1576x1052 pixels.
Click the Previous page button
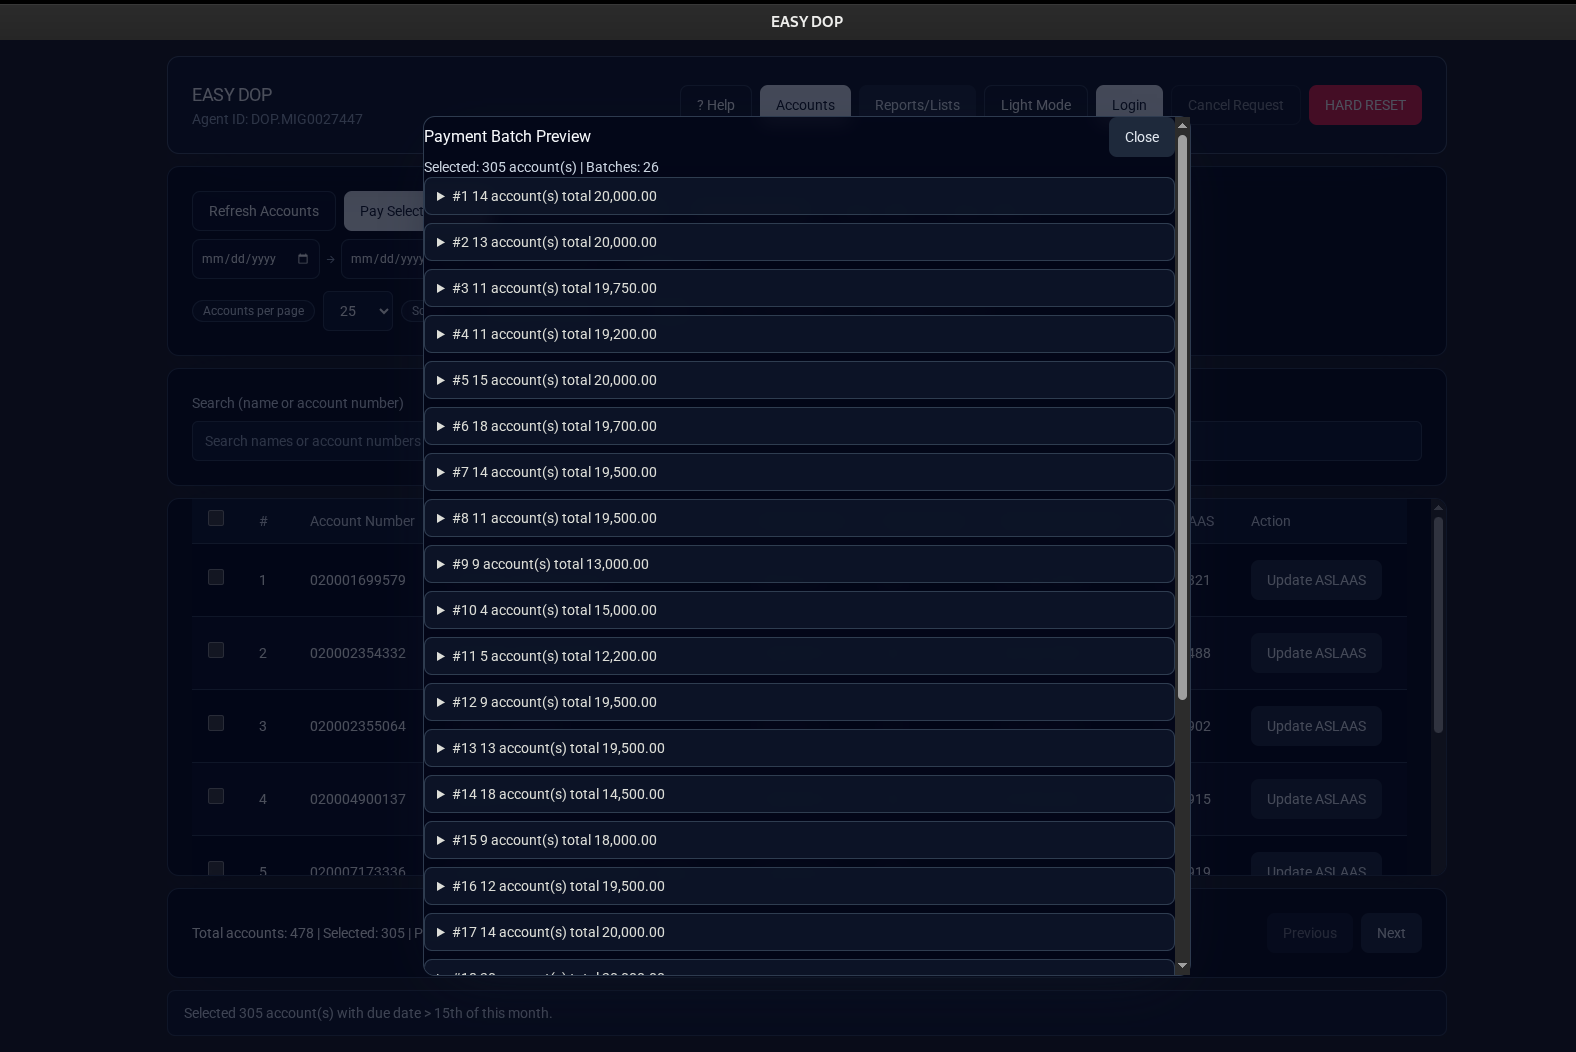tap(1309, 933)
